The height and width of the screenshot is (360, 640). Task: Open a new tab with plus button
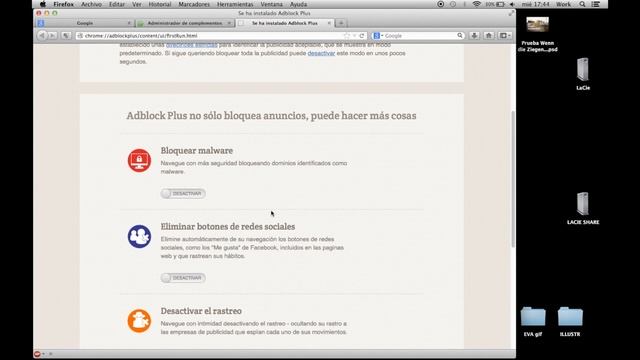pyautogui.click(x=341, y=23)
